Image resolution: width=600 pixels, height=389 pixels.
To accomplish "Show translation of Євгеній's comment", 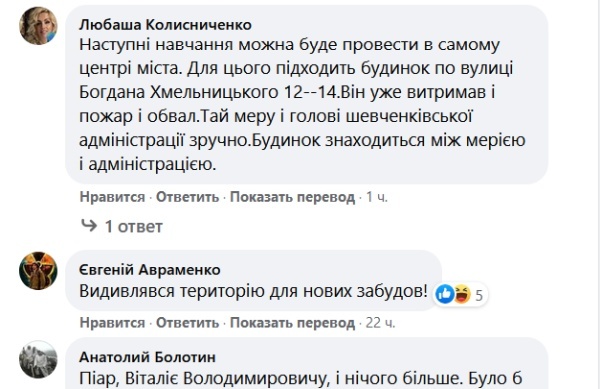I will (292, 323).
